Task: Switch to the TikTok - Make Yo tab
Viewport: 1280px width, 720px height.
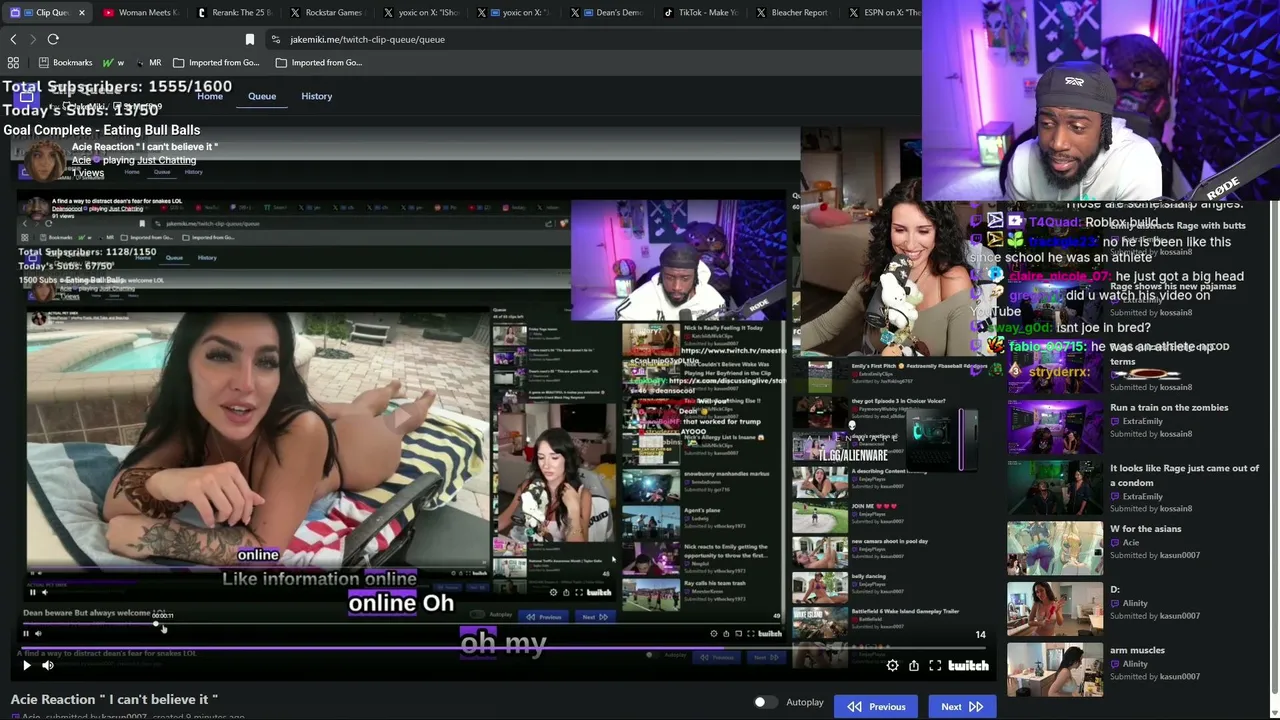Action: point(700,13)
